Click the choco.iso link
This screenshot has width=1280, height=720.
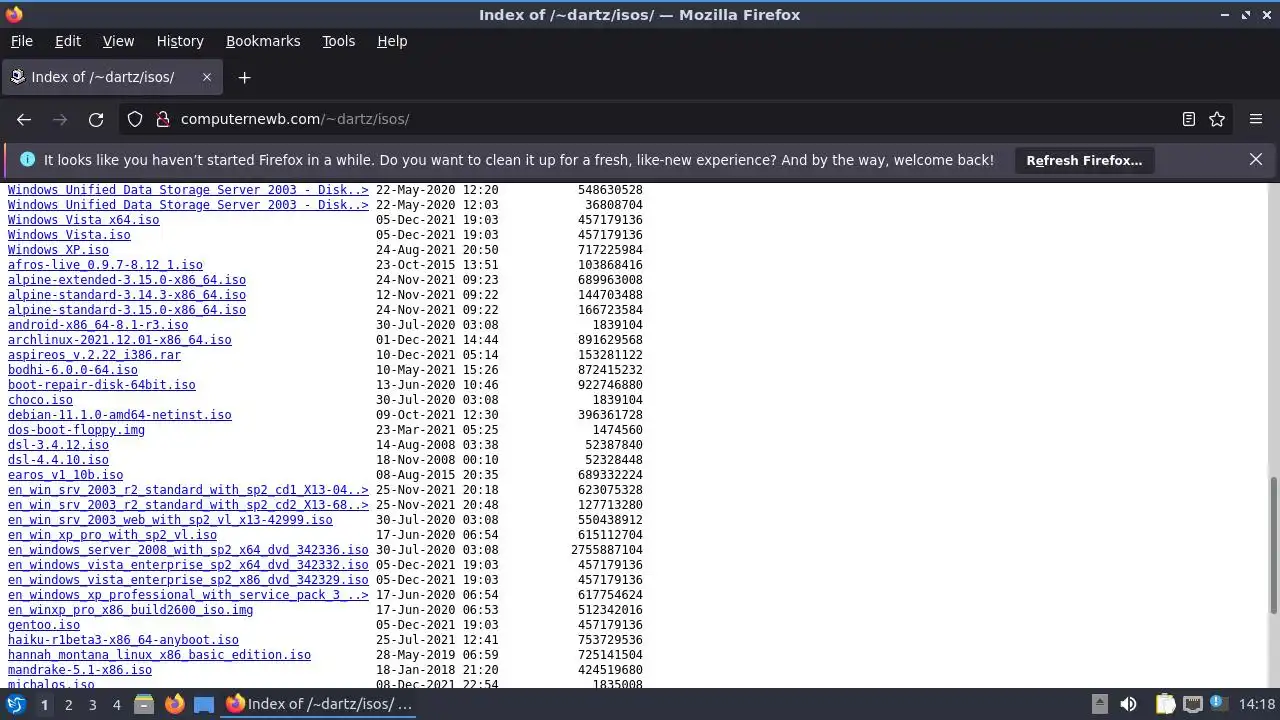click(x=40, y=400)
